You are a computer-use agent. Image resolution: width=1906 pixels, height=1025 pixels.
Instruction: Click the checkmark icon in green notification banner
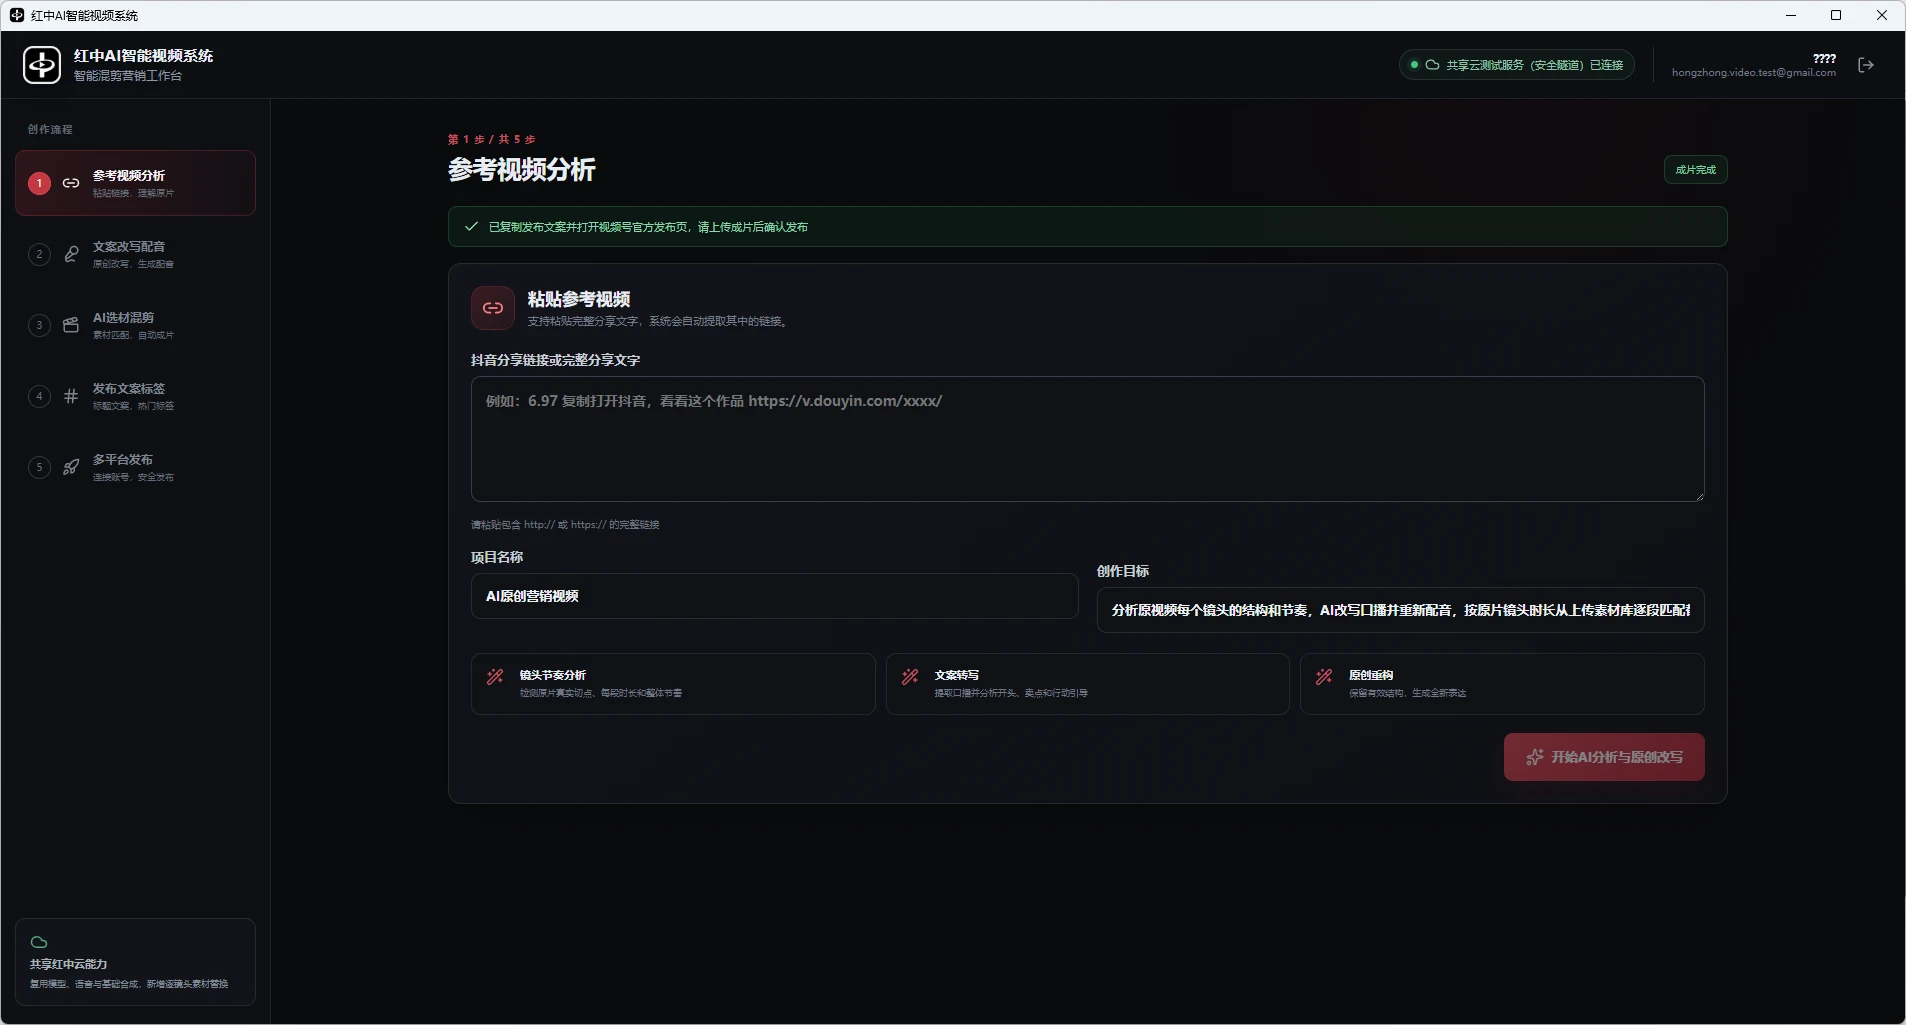[471, 227]
